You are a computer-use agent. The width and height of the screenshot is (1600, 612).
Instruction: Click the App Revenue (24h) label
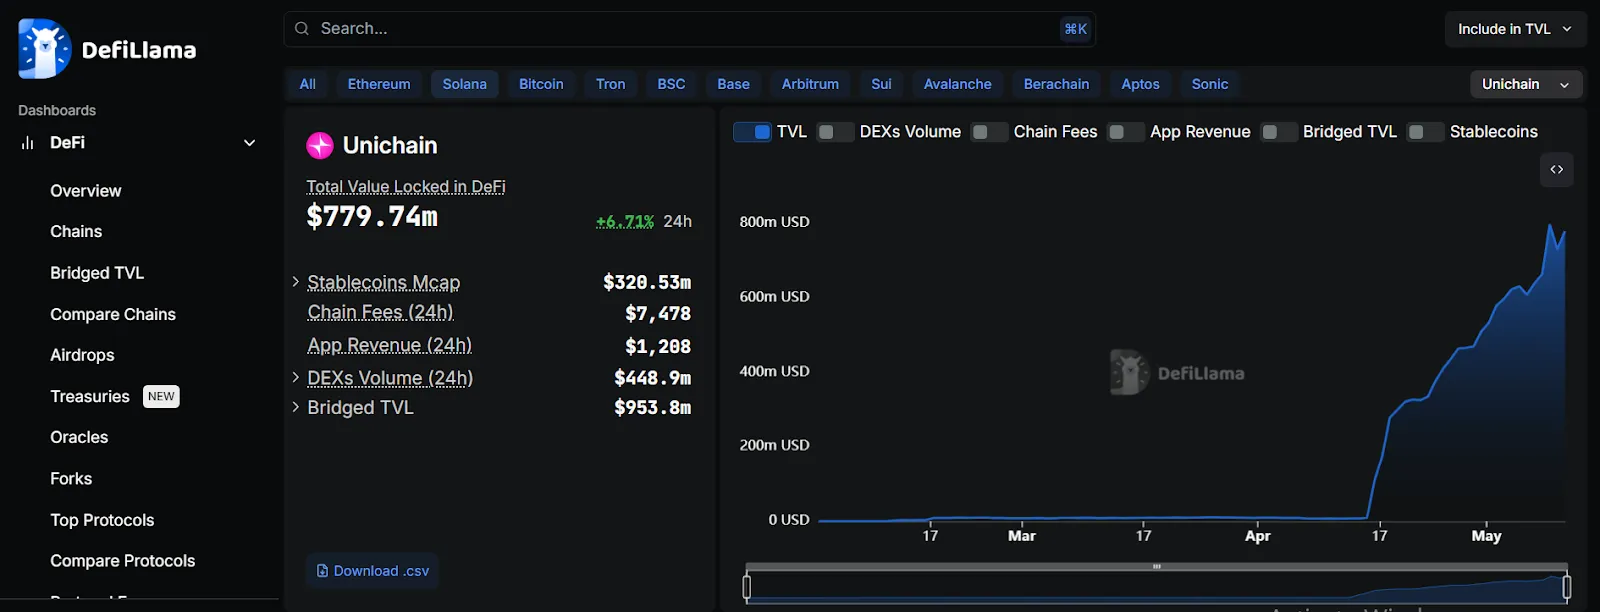click(389, 346)
